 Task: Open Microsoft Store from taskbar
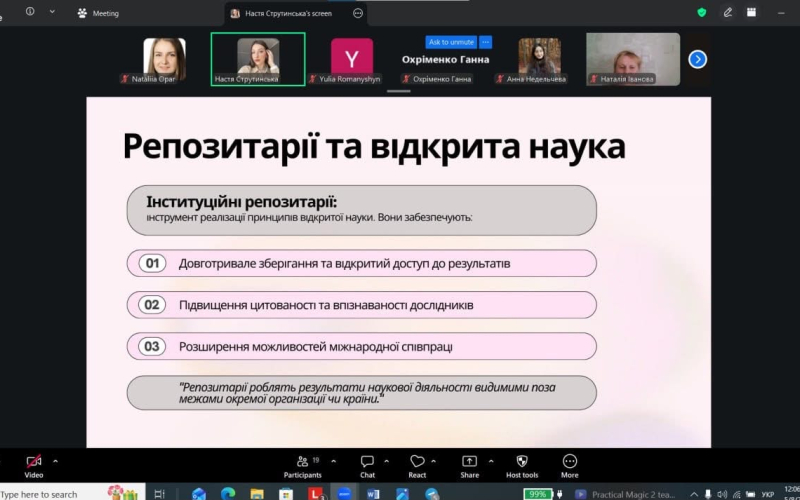pyautogui.click(x=286, y=494)
